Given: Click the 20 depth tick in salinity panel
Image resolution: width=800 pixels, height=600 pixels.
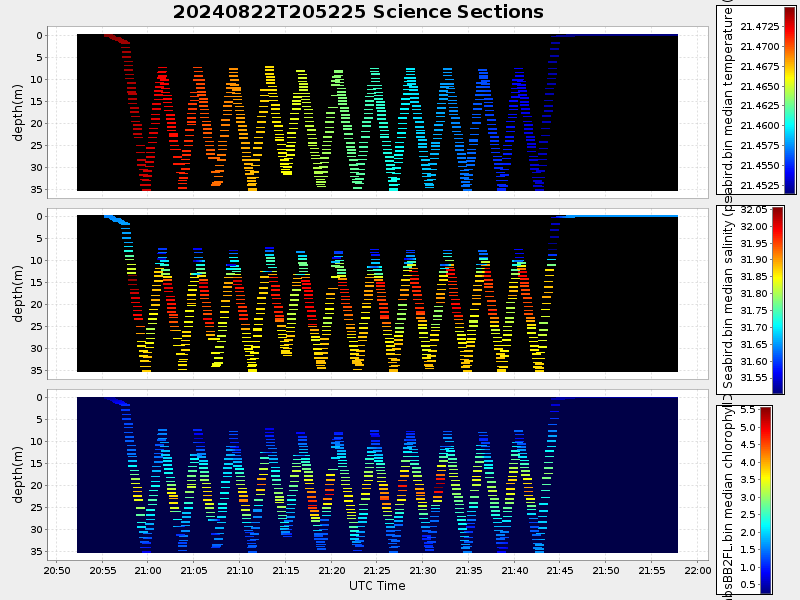Looking at the screenshot, I should 38,305.
